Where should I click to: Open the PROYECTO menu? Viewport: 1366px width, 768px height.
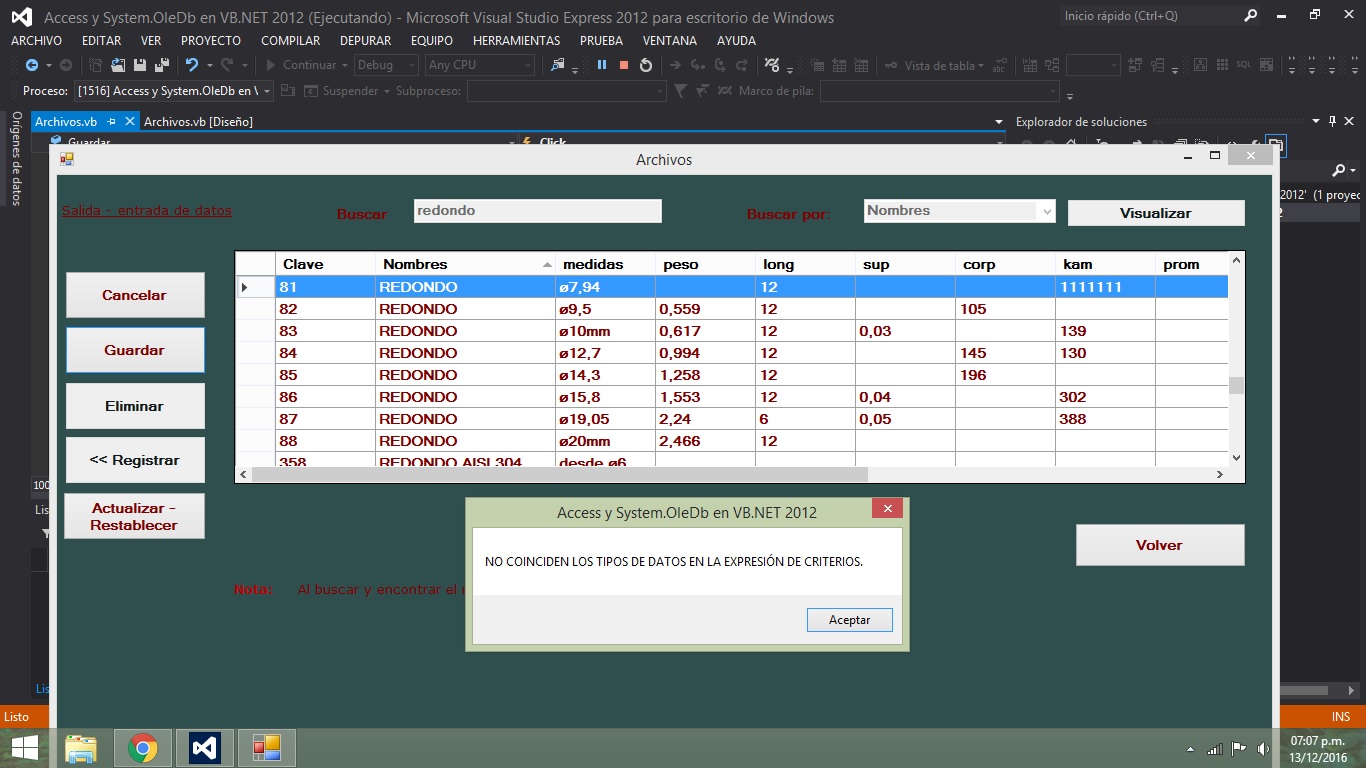[x=211, y=41]
